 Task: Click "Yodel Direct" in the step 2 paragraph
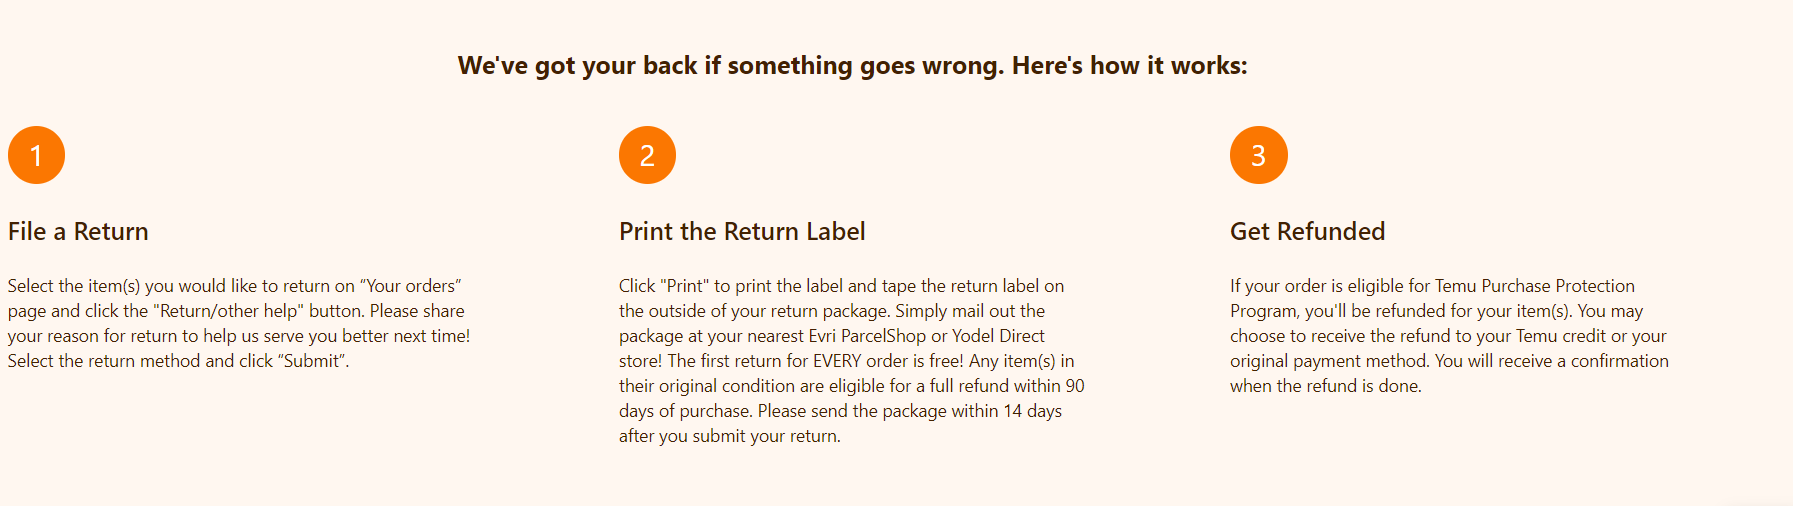click(998, 336)
